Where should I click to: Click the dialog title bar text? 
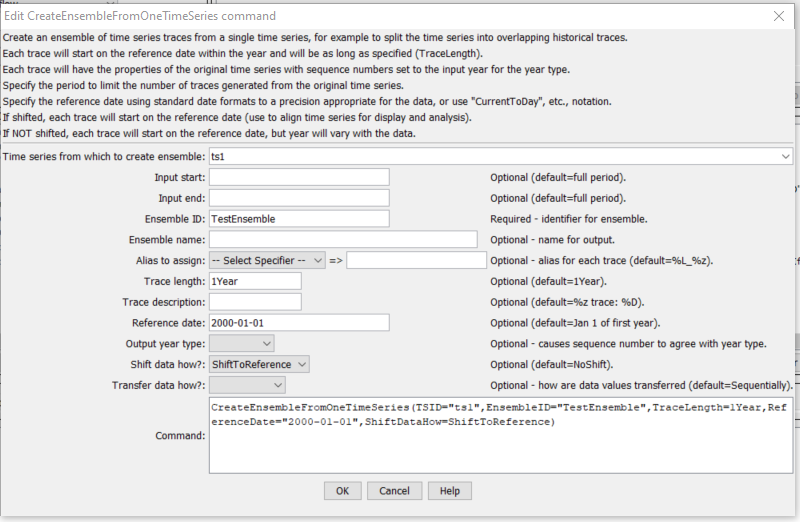(140, 16)
